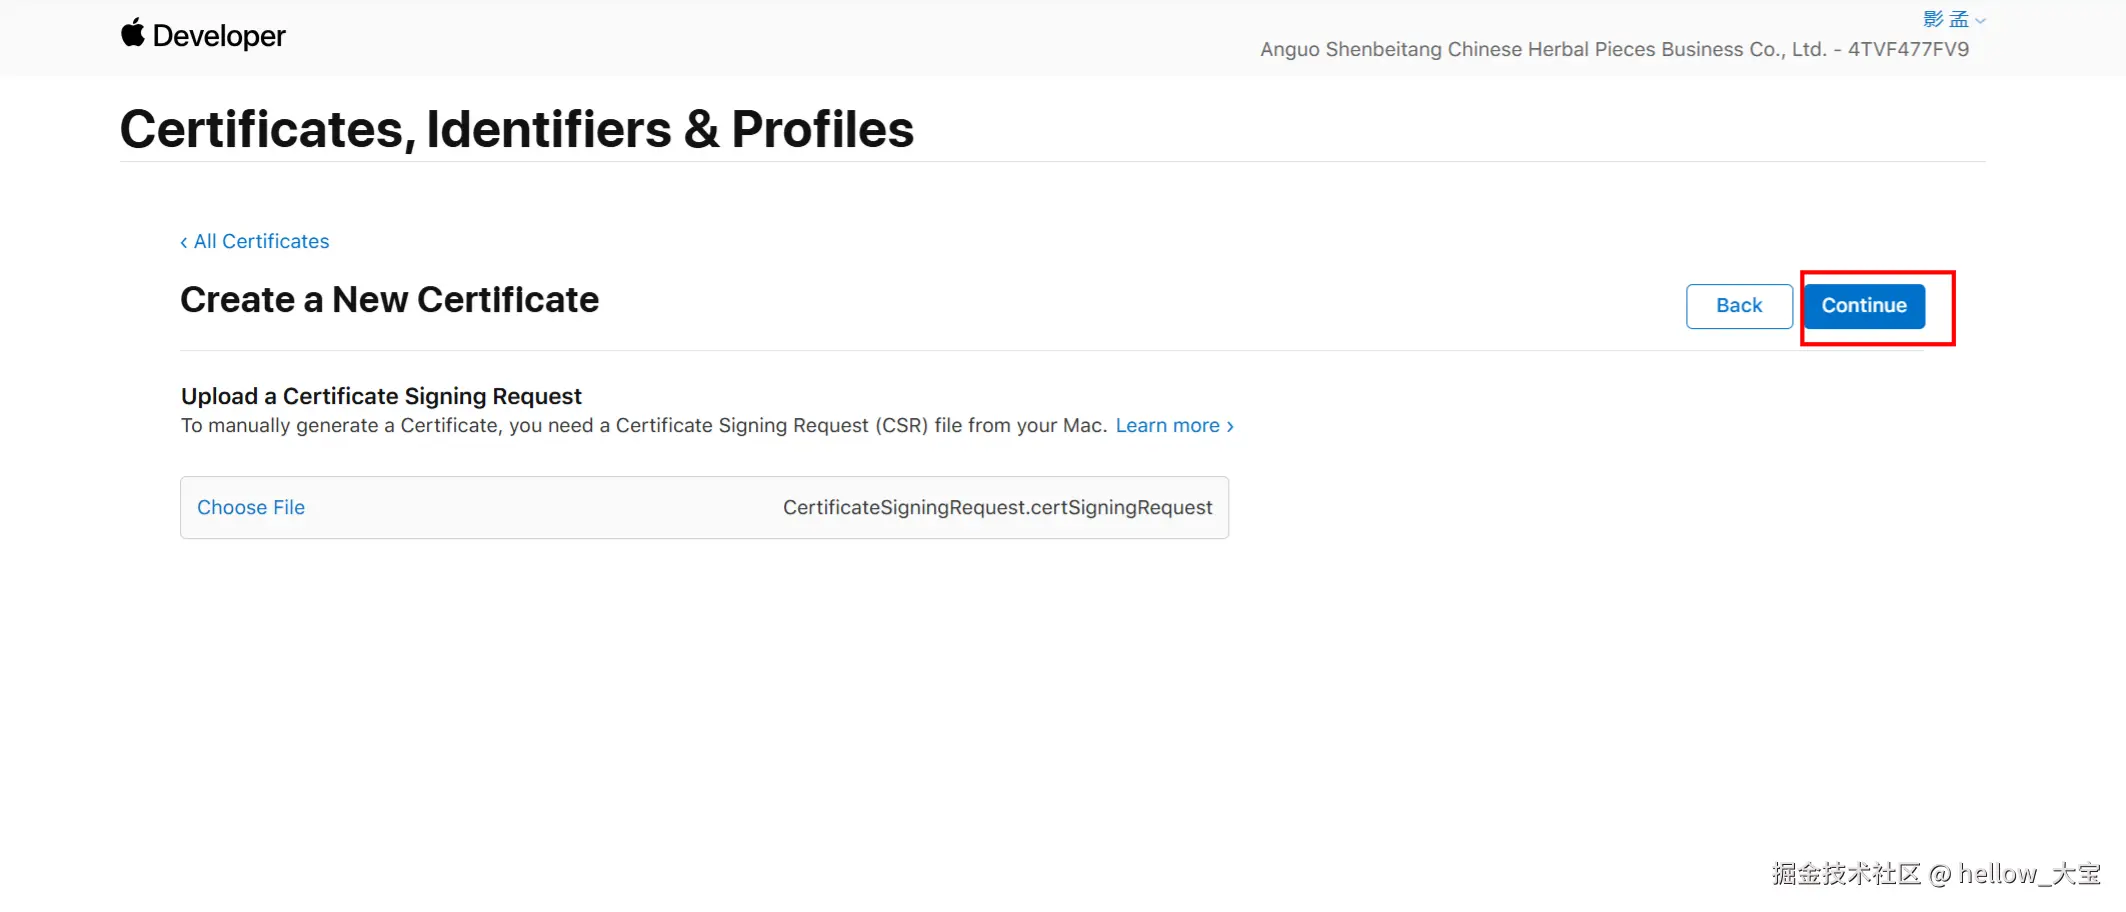Image resolution: width=2126 pixels, height=912 pixels.
Task: Go to All Certificates link
Action: coord(261,241)
